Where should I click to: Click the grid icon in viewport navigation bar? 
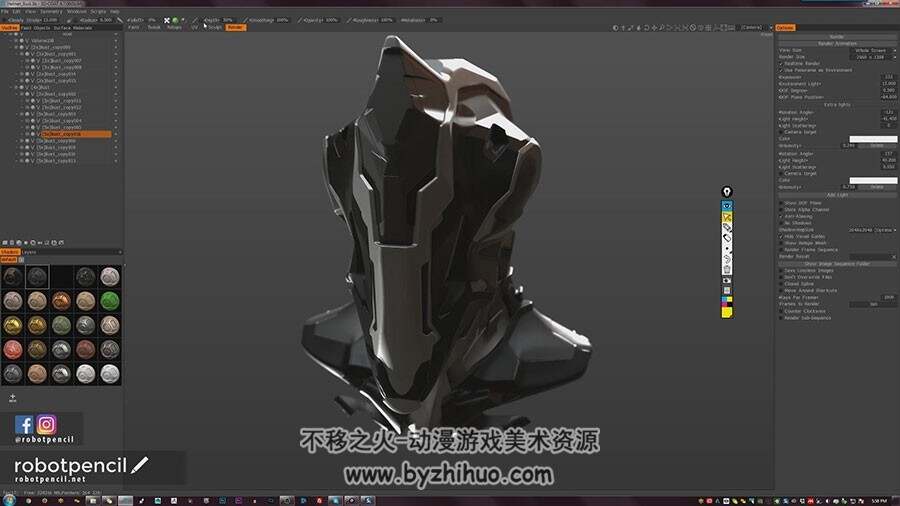[708, 28]
